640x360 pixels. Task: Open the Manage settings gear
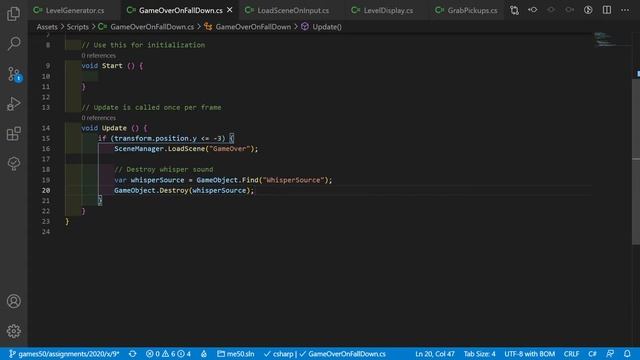click(x=13, y=331)
